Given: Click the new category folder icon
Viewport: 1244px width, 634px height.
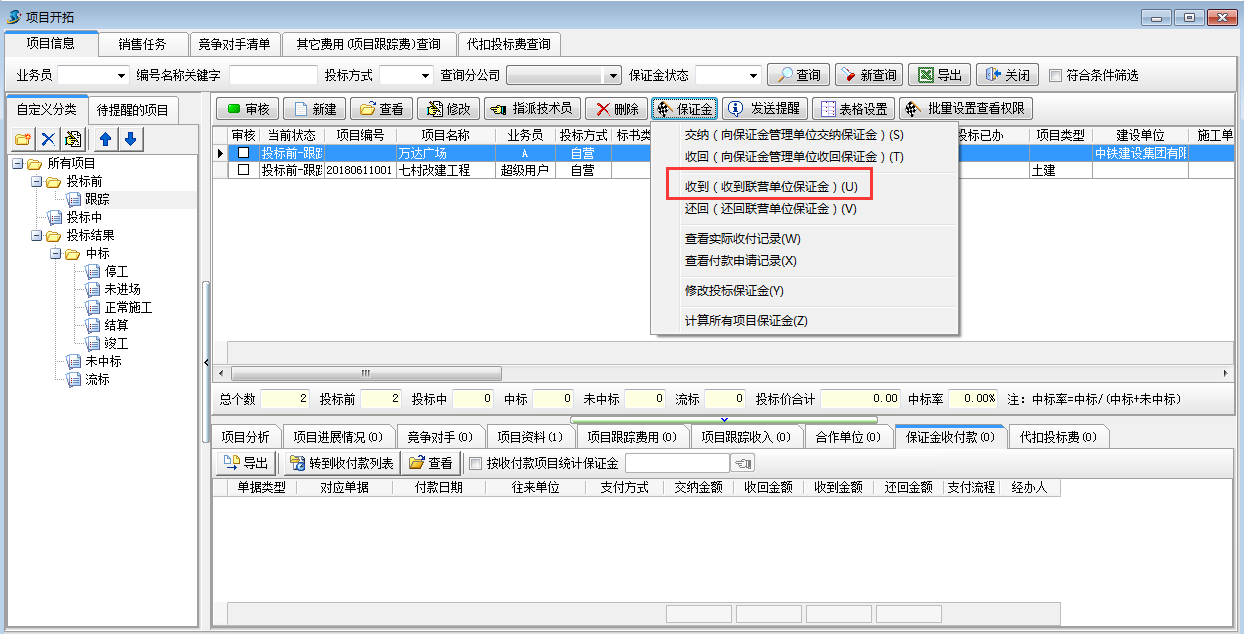Looking at the screenshot, I should click(22, 139).
